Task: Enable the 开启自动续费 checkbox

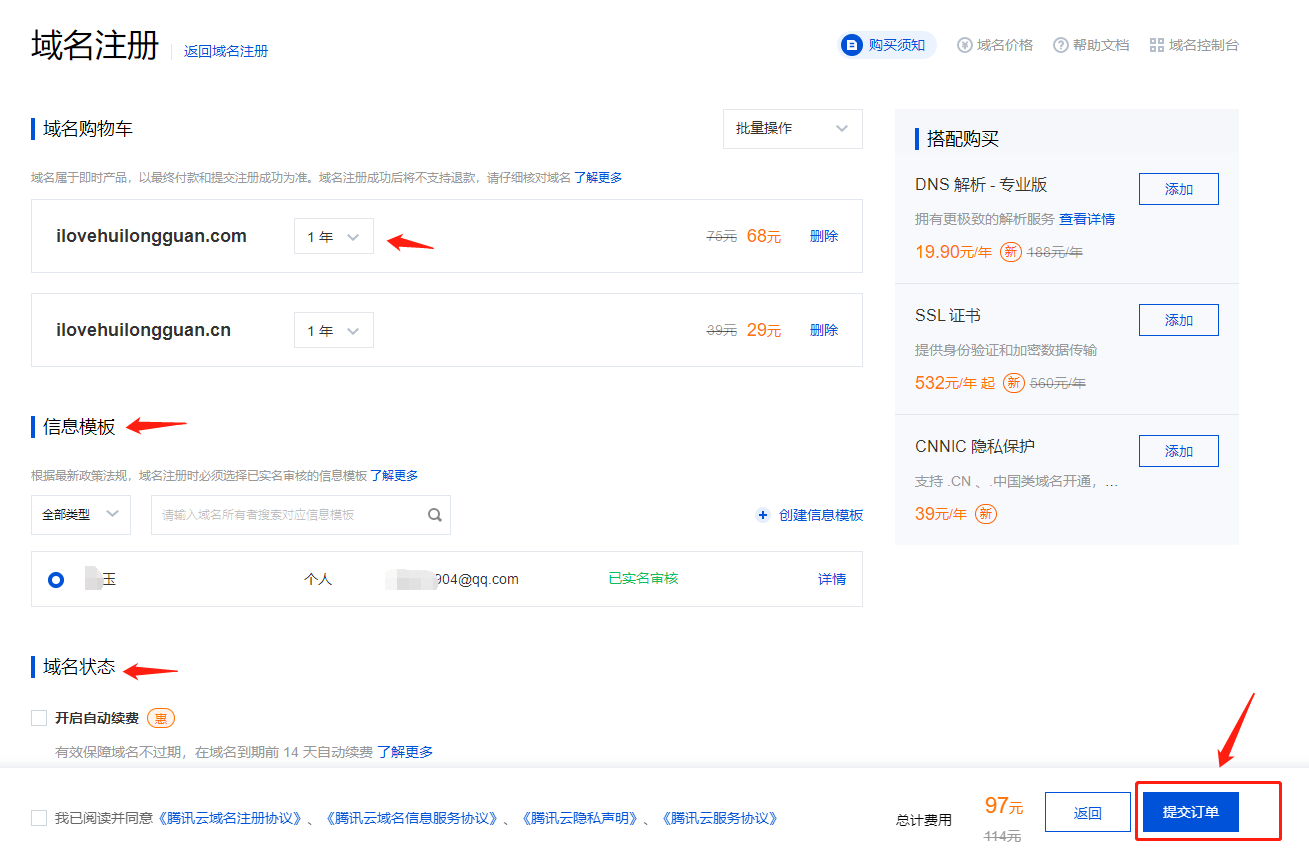Action: [x=40, y=718]
